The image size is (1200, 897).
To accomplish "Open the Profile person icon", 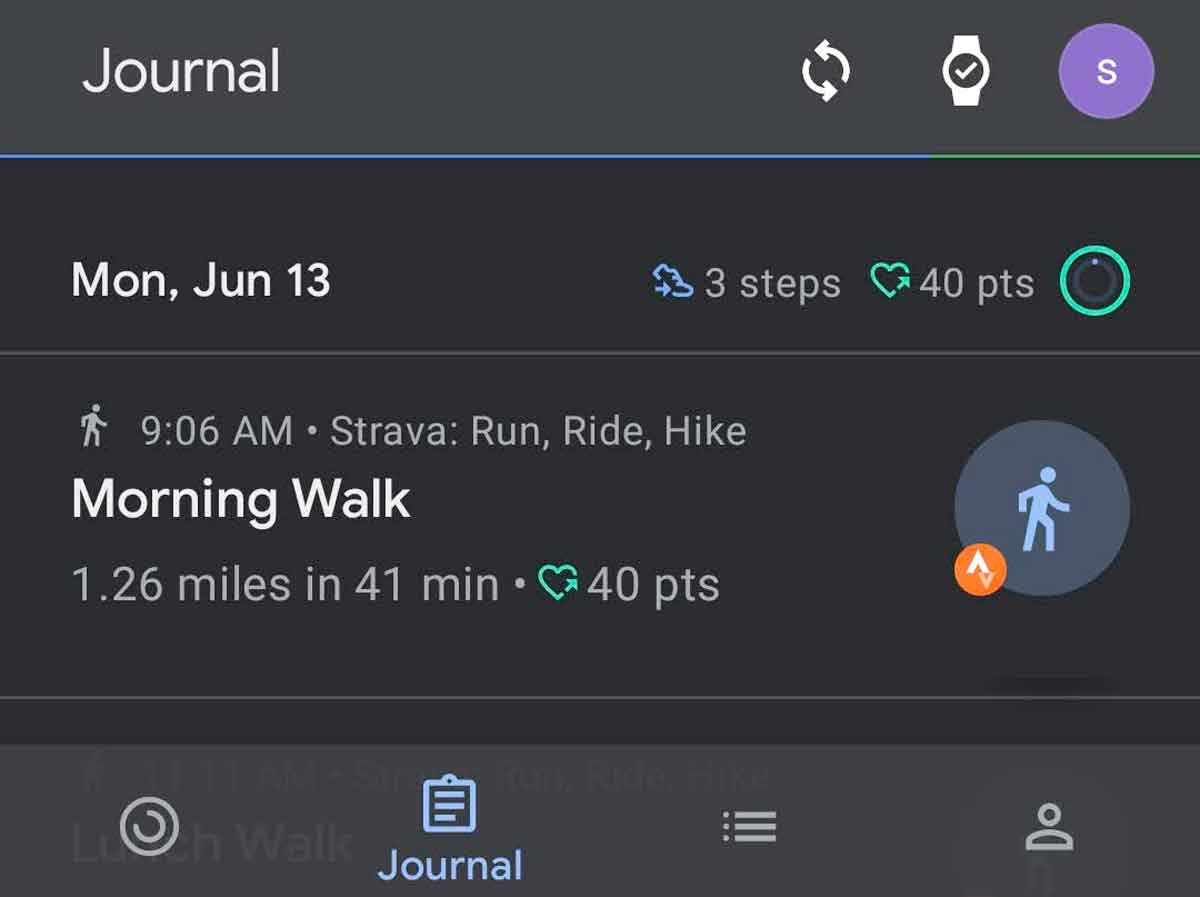I will (1047, 826).
